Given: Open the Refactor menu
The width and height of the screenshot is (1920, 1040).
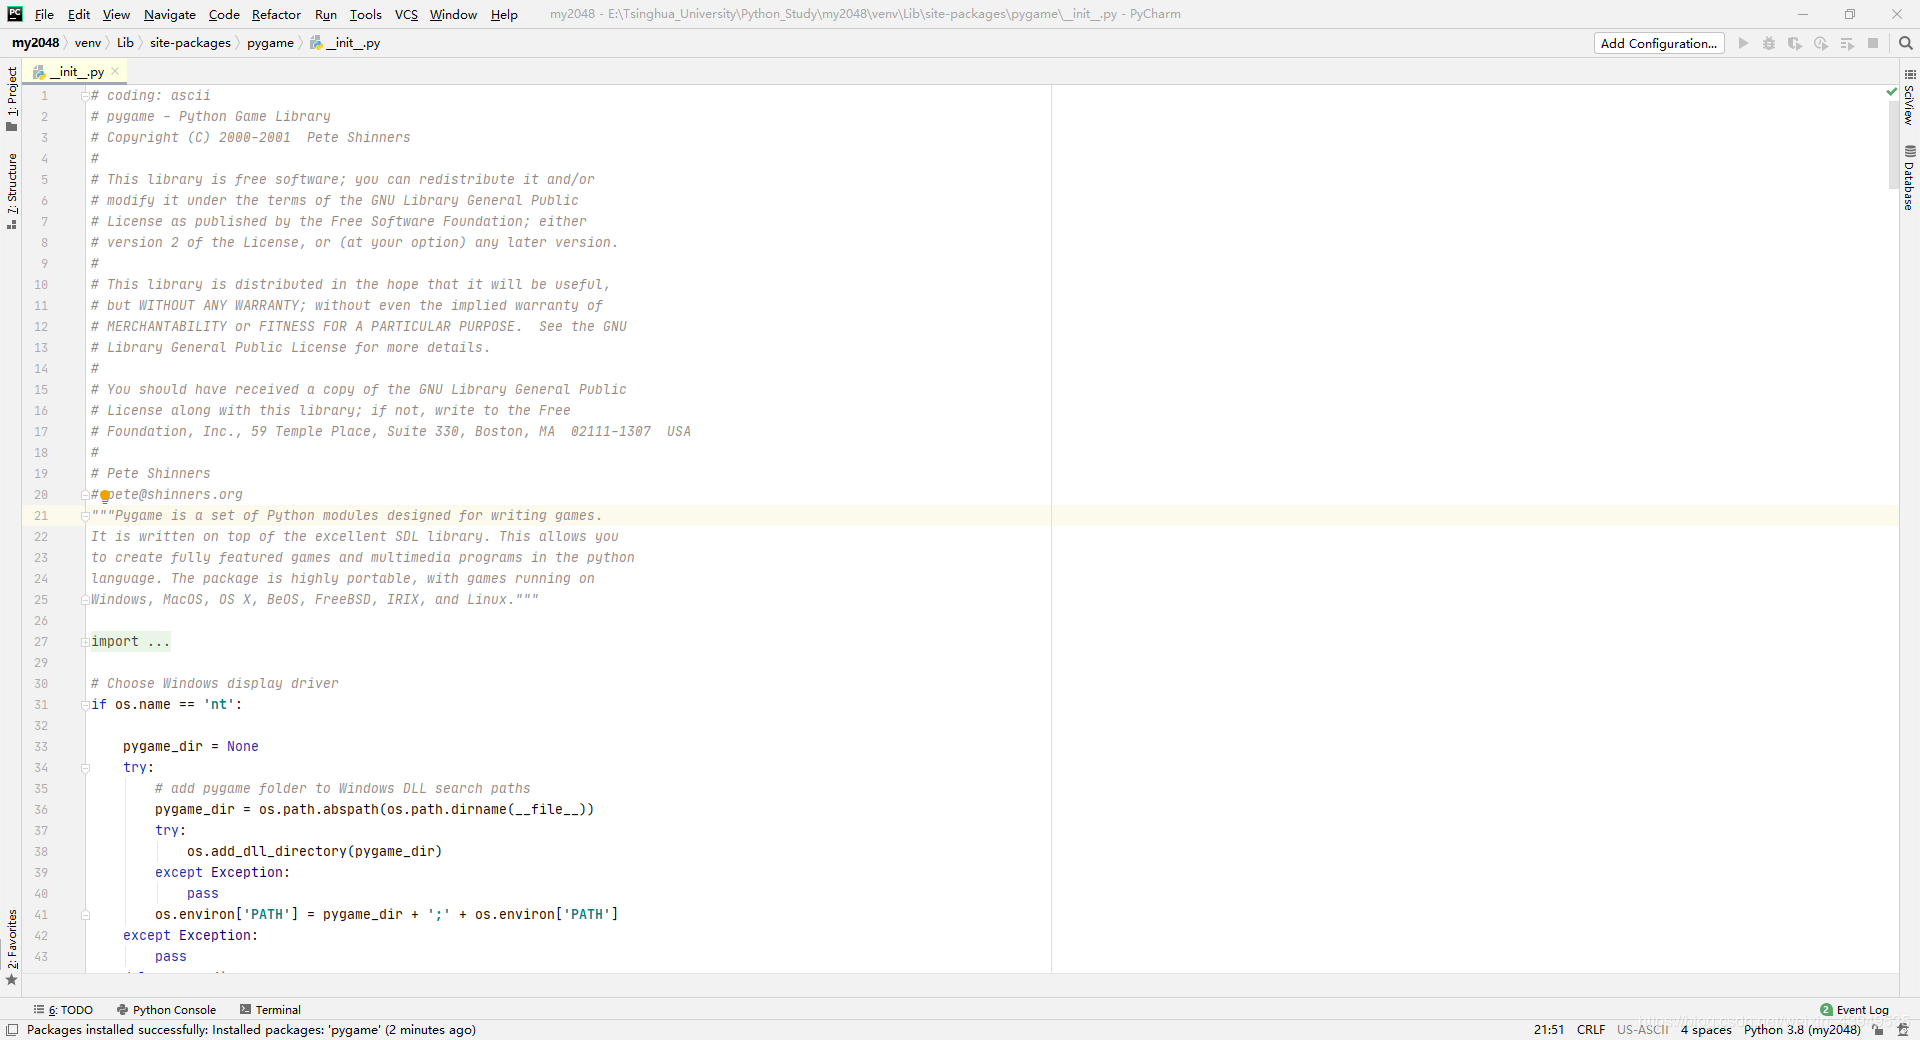Looking at the screenshot, I should [276, 14].
